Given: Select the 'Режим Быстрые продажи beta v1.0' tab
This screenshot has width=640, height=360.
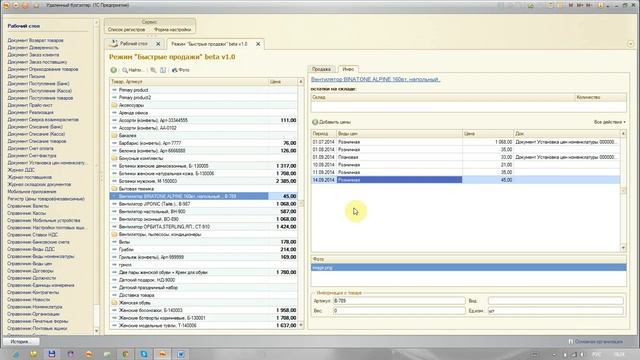Looking at the screenshot, I should tap(209, 44).
